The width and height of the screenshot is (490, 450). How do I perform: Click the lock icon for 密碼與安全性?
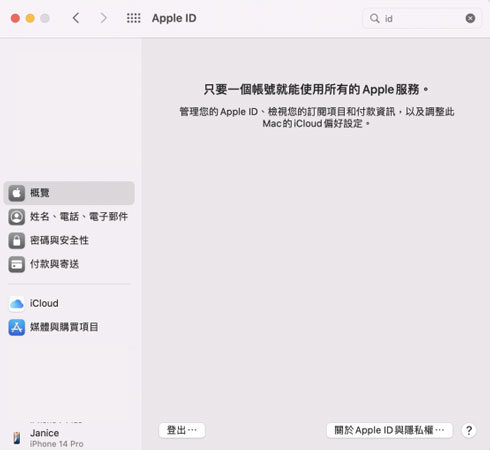(x=17, y=240)
